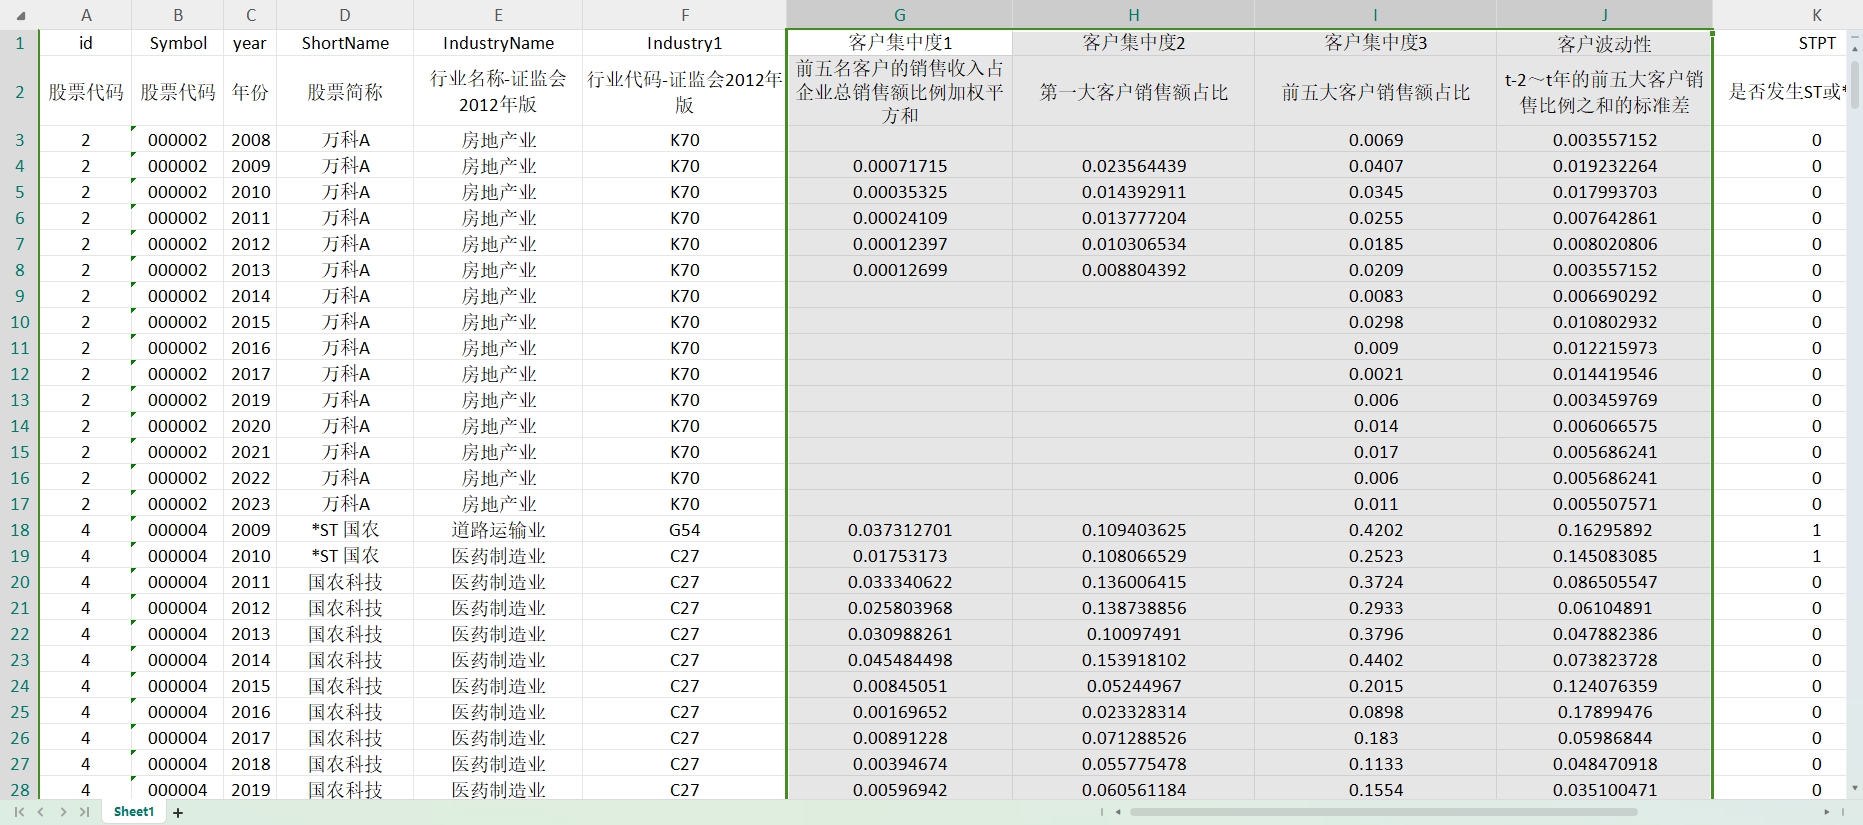
Task: Go to previous sheet with arrow
Action: (x=41, y=812)
